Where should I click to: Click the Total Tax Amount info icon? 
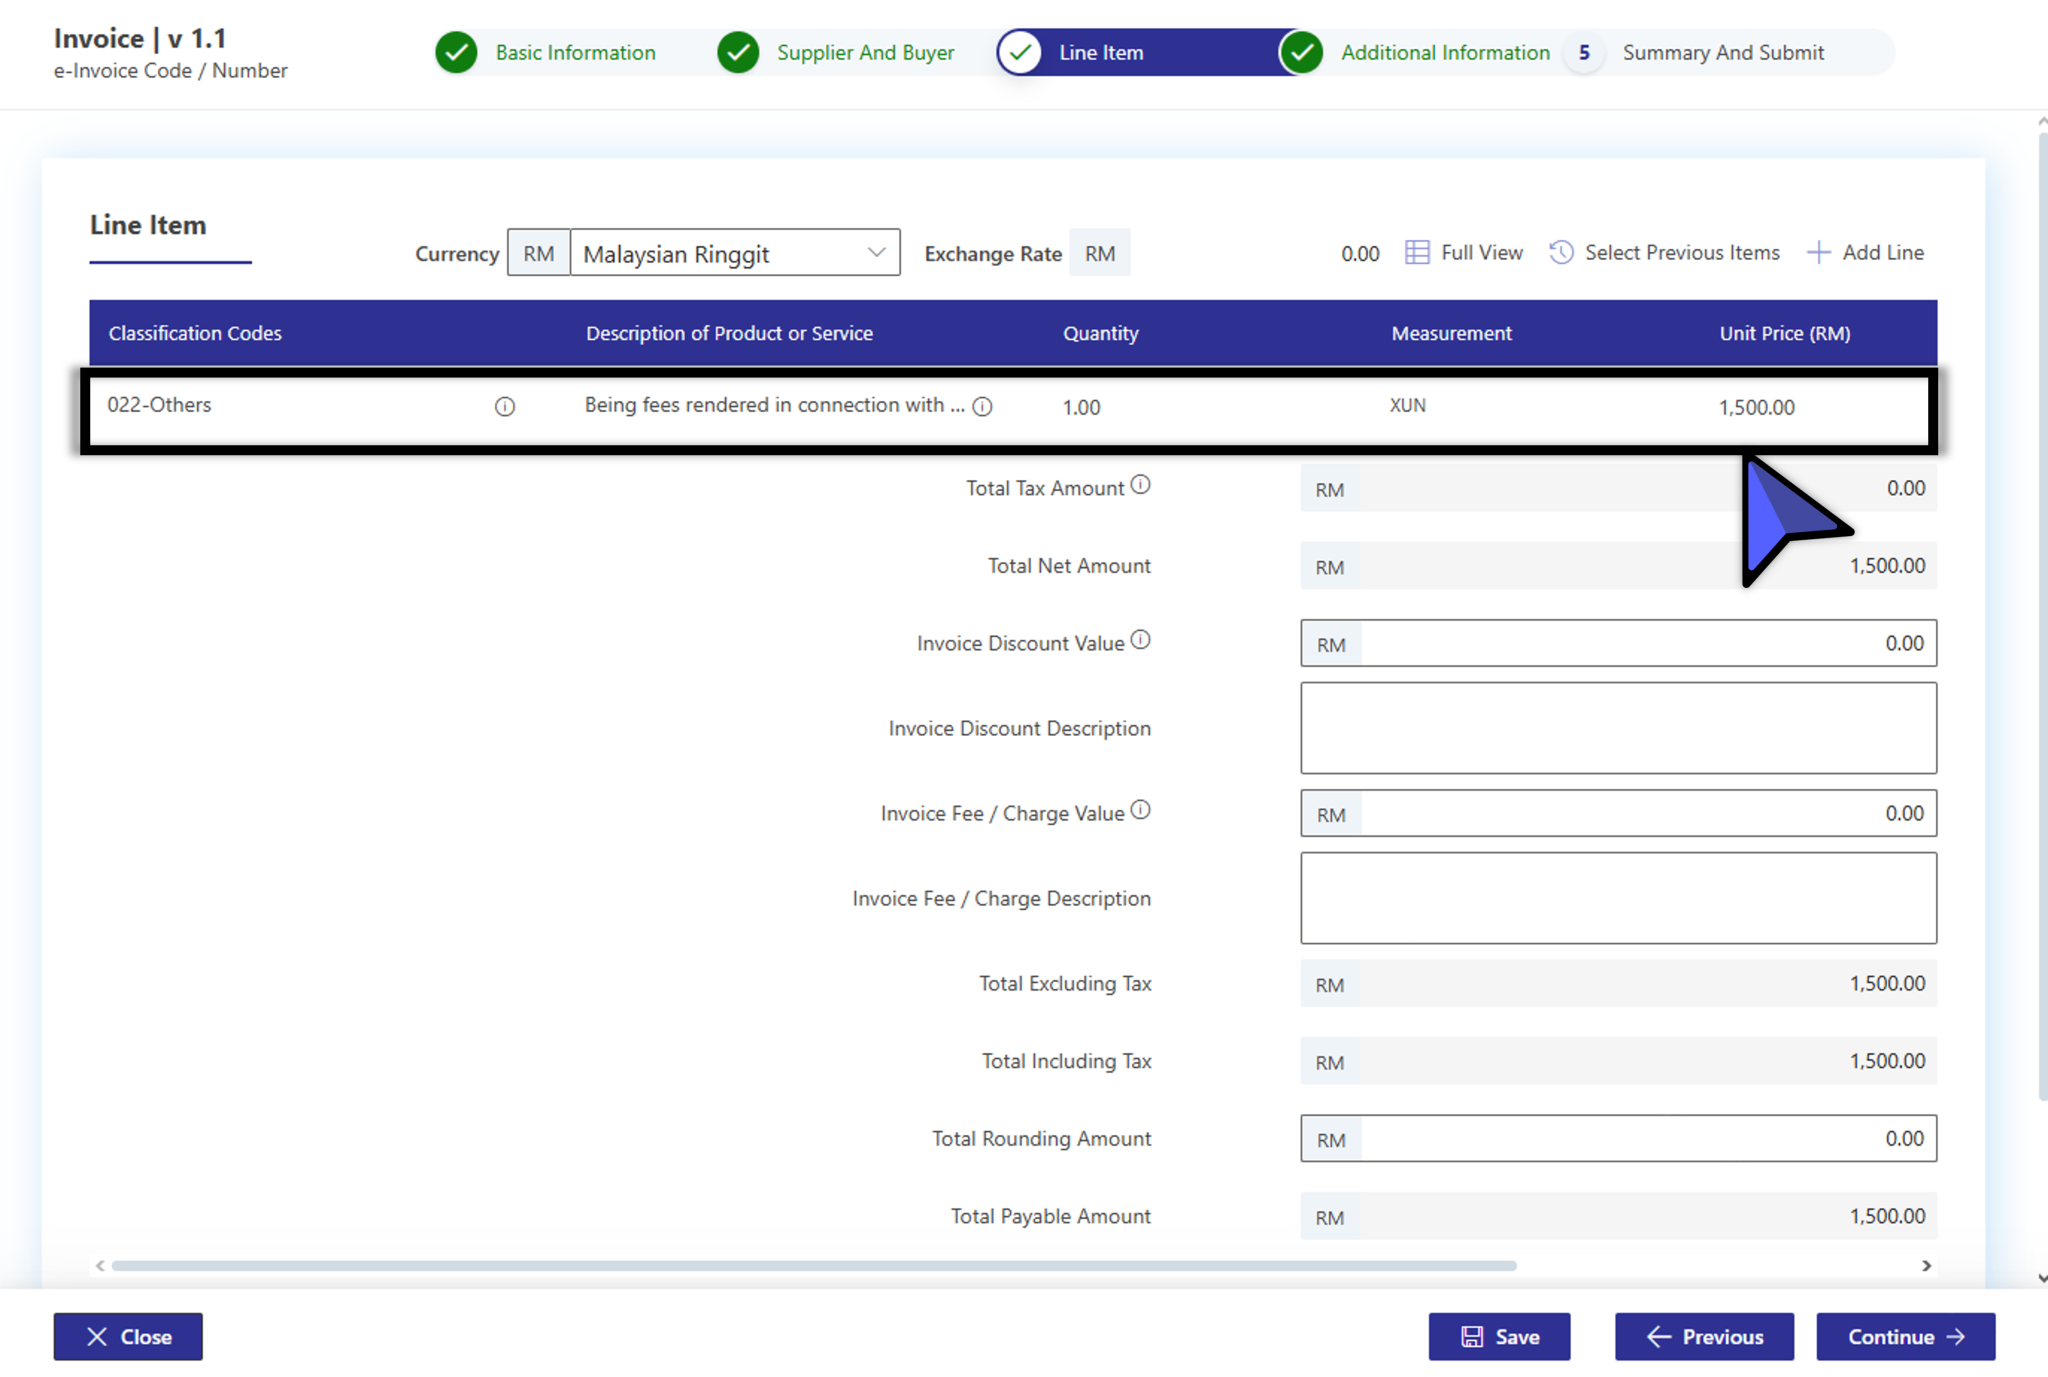[x=1142, y=483]
